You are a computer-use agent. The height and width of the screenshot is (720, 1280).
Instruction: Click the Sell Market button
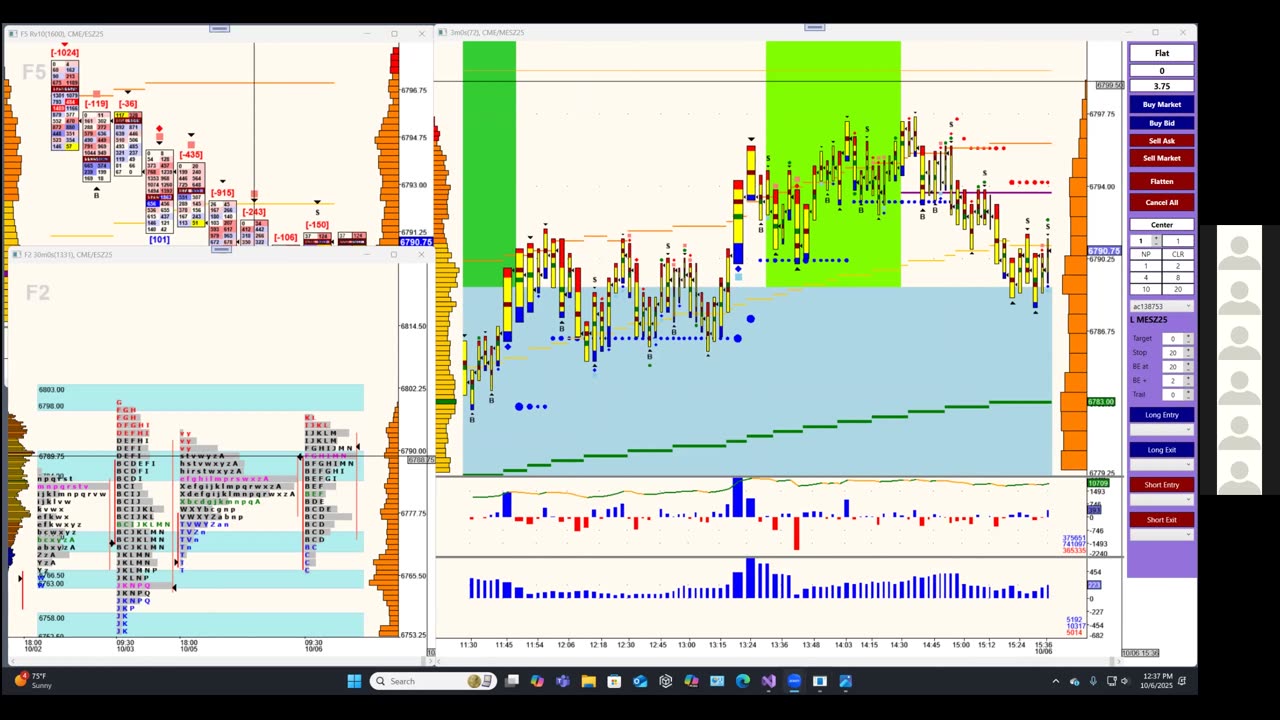point(1161,158)
